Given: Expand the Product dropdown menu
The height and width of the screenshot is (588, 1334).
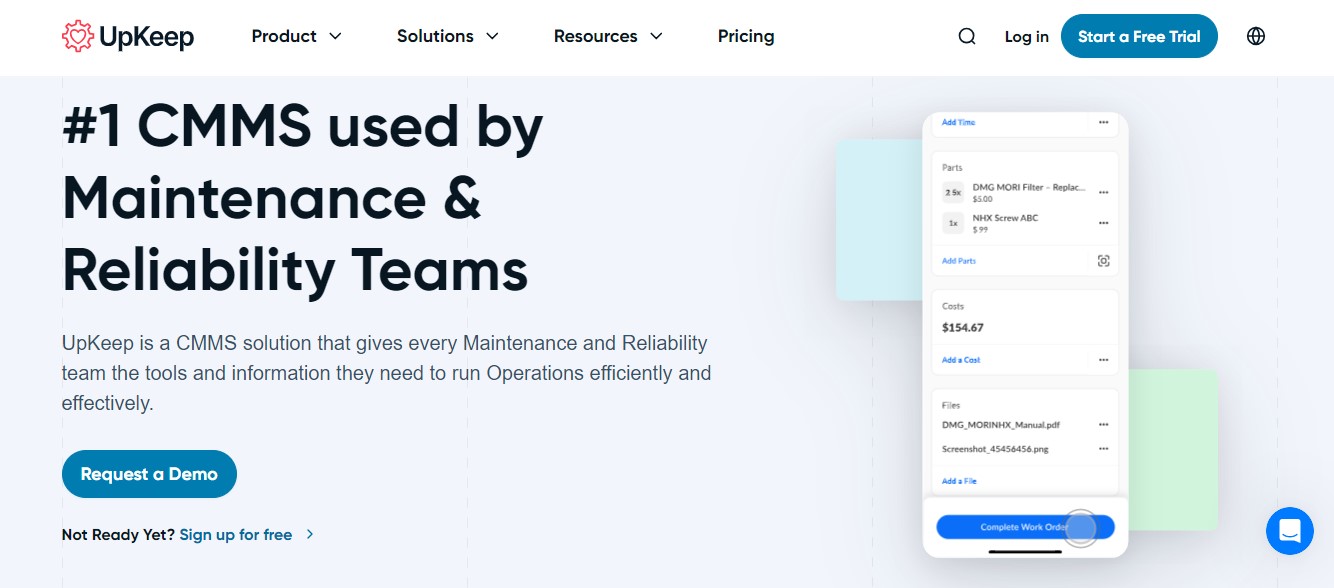Looking at the screenshot, I should [296, 36].
